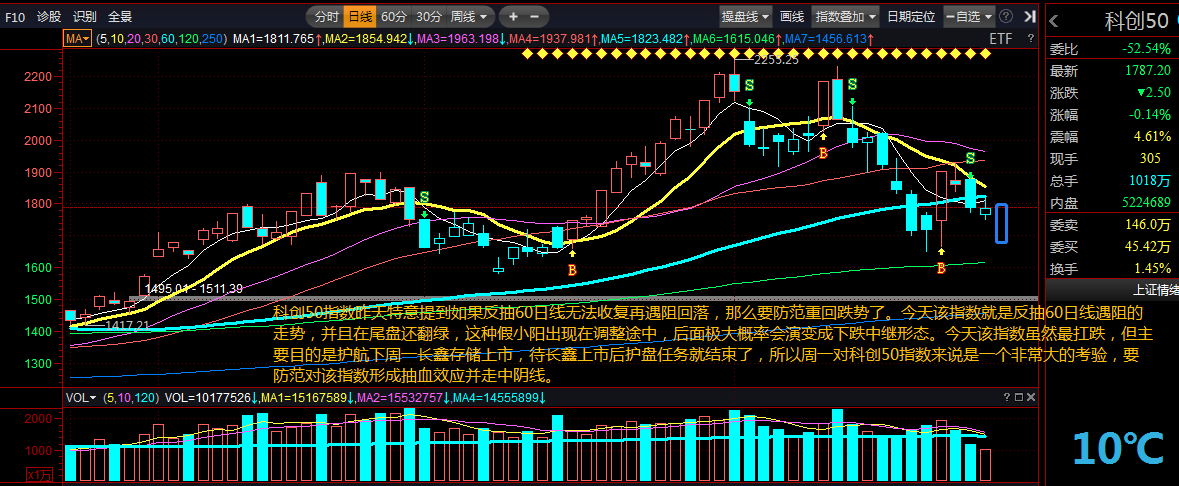Zoom out the chart with minus button
Screen dimensions: 1179x486
point(535,16)
